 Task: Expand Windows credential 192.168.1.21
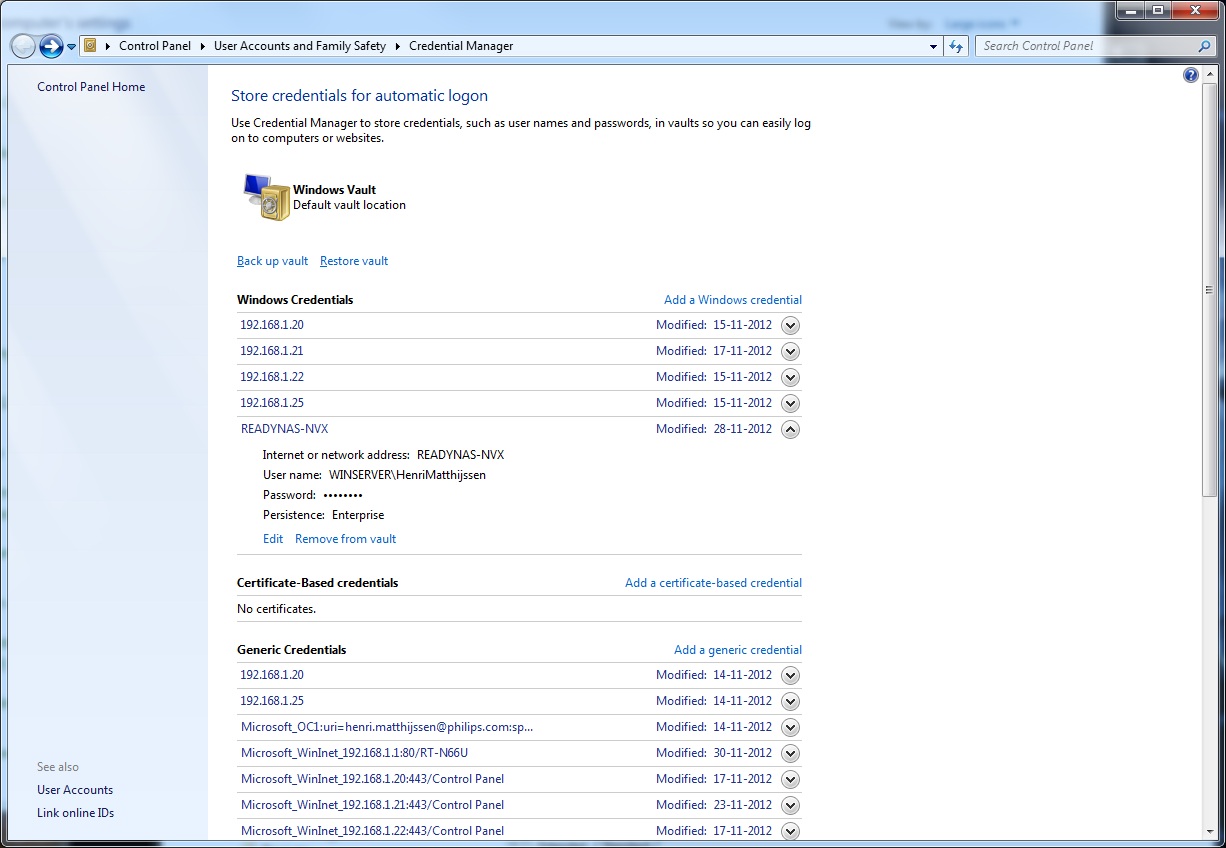(790, 351)
